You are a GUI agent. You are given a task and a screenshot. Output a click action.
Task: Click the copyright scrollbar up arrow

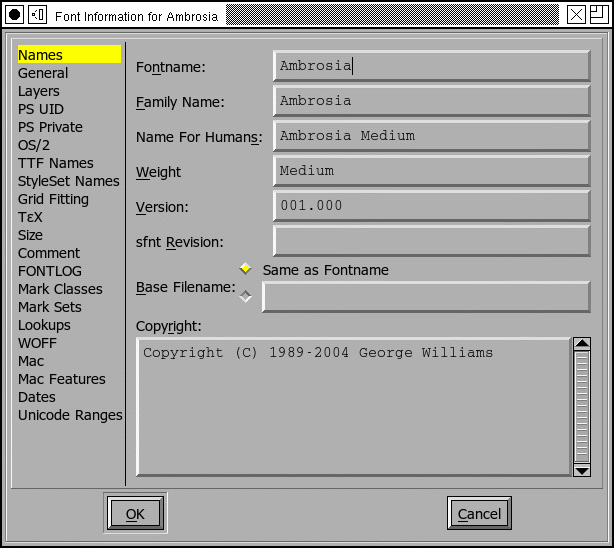click(x=581, y=345)
